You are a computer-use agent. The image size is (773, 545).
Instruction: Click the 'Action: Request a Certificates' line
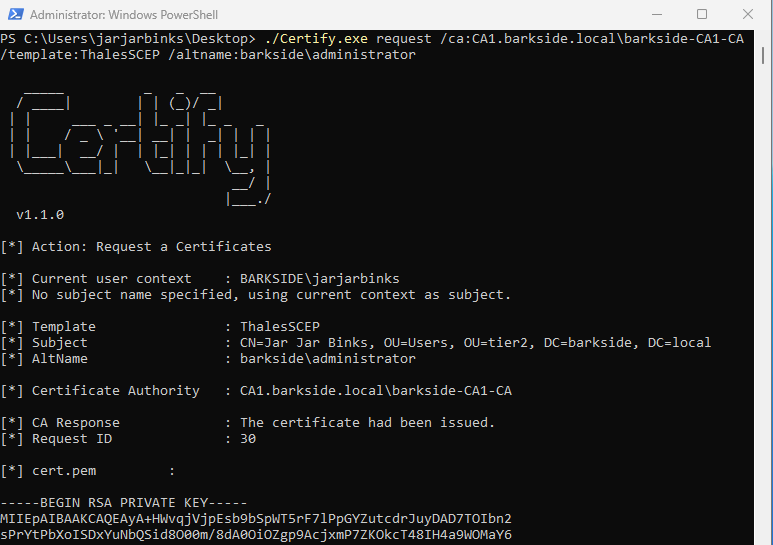pos(151,247)
